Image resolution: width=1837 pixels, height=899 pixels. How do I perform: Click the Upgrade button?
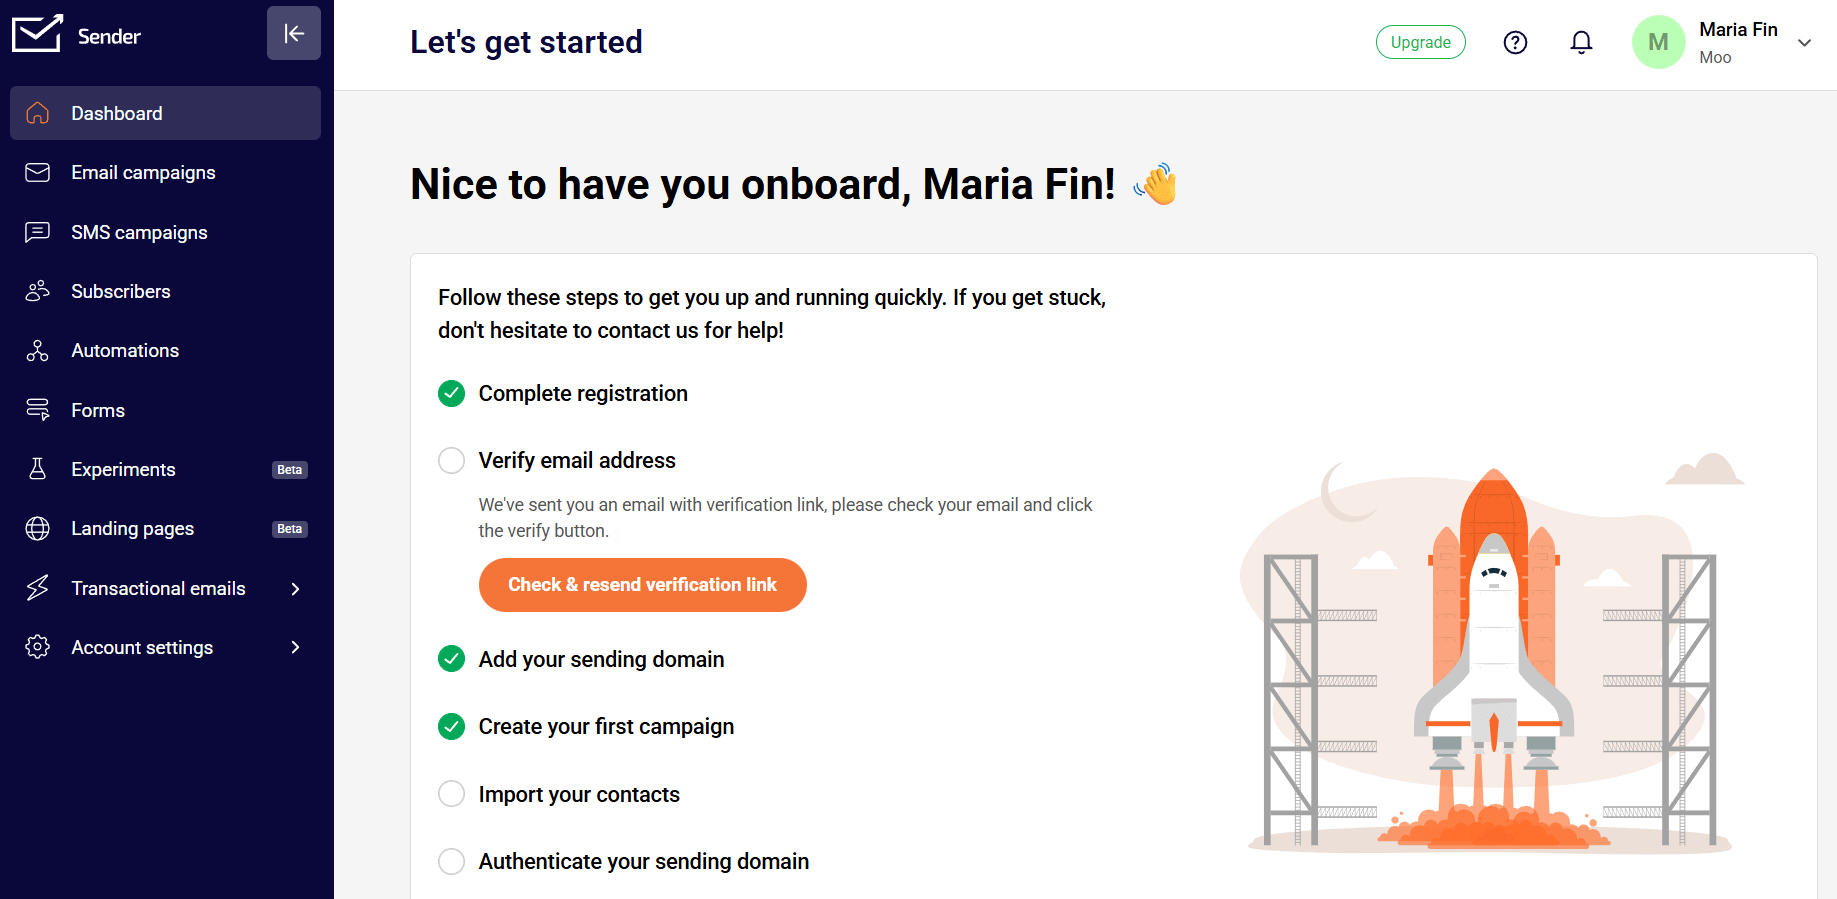(x=1420, y=42)
